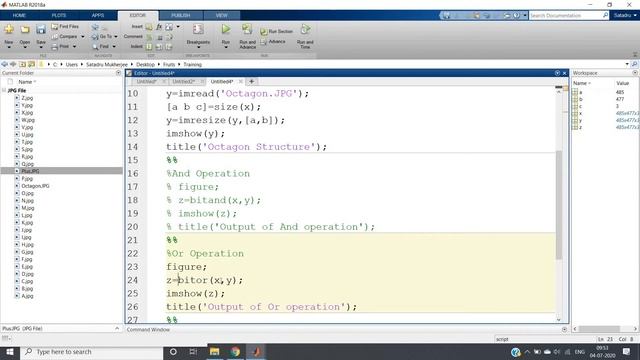Click Run Section in the toolstrip
This screenshot has height=360, width=640.
coord(277,31)
